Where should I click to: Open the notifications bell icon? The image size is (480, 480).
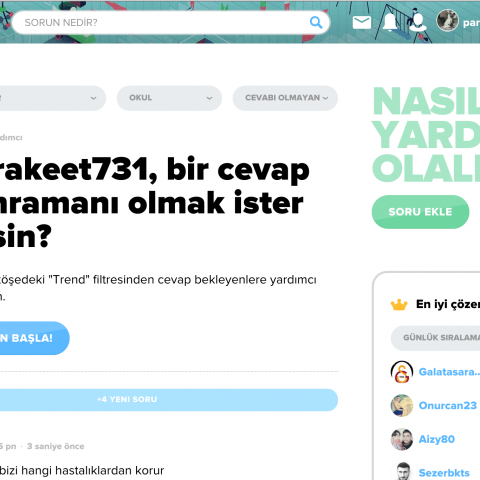(x=390, y=22)
